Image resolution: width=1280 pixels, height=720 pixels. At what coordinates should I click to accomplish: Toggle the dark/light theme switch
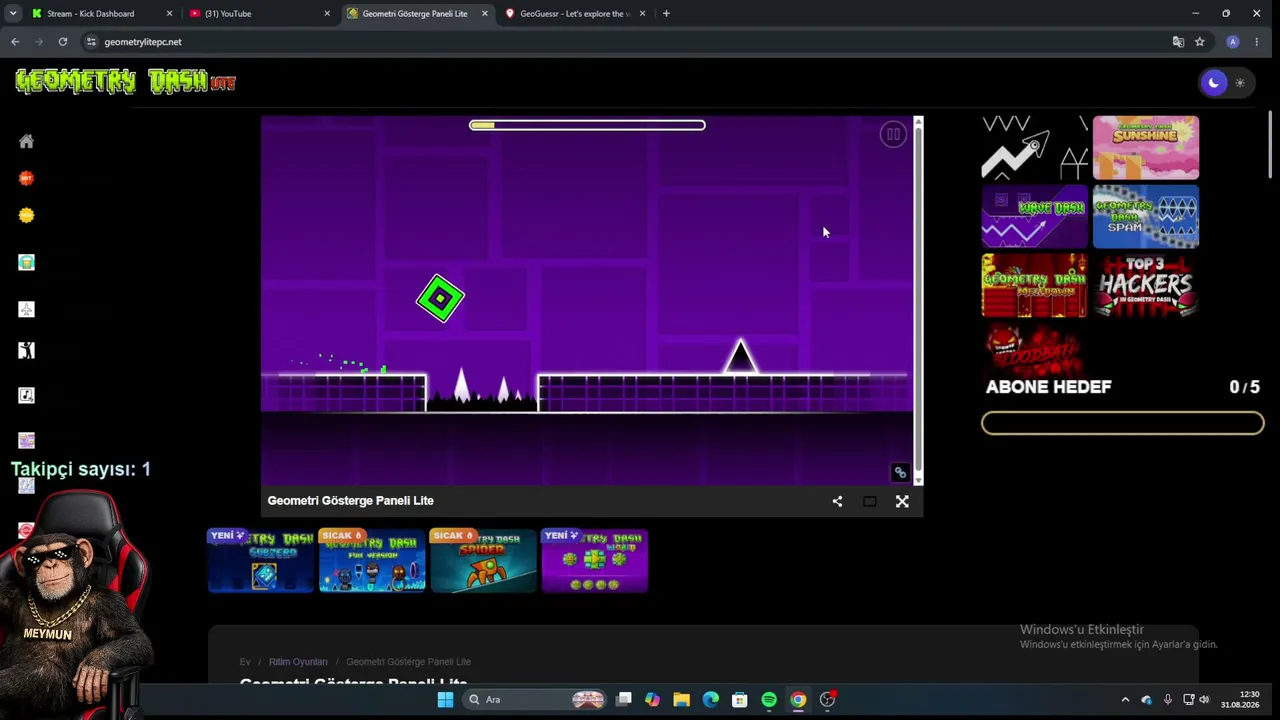pos(1226,83)
